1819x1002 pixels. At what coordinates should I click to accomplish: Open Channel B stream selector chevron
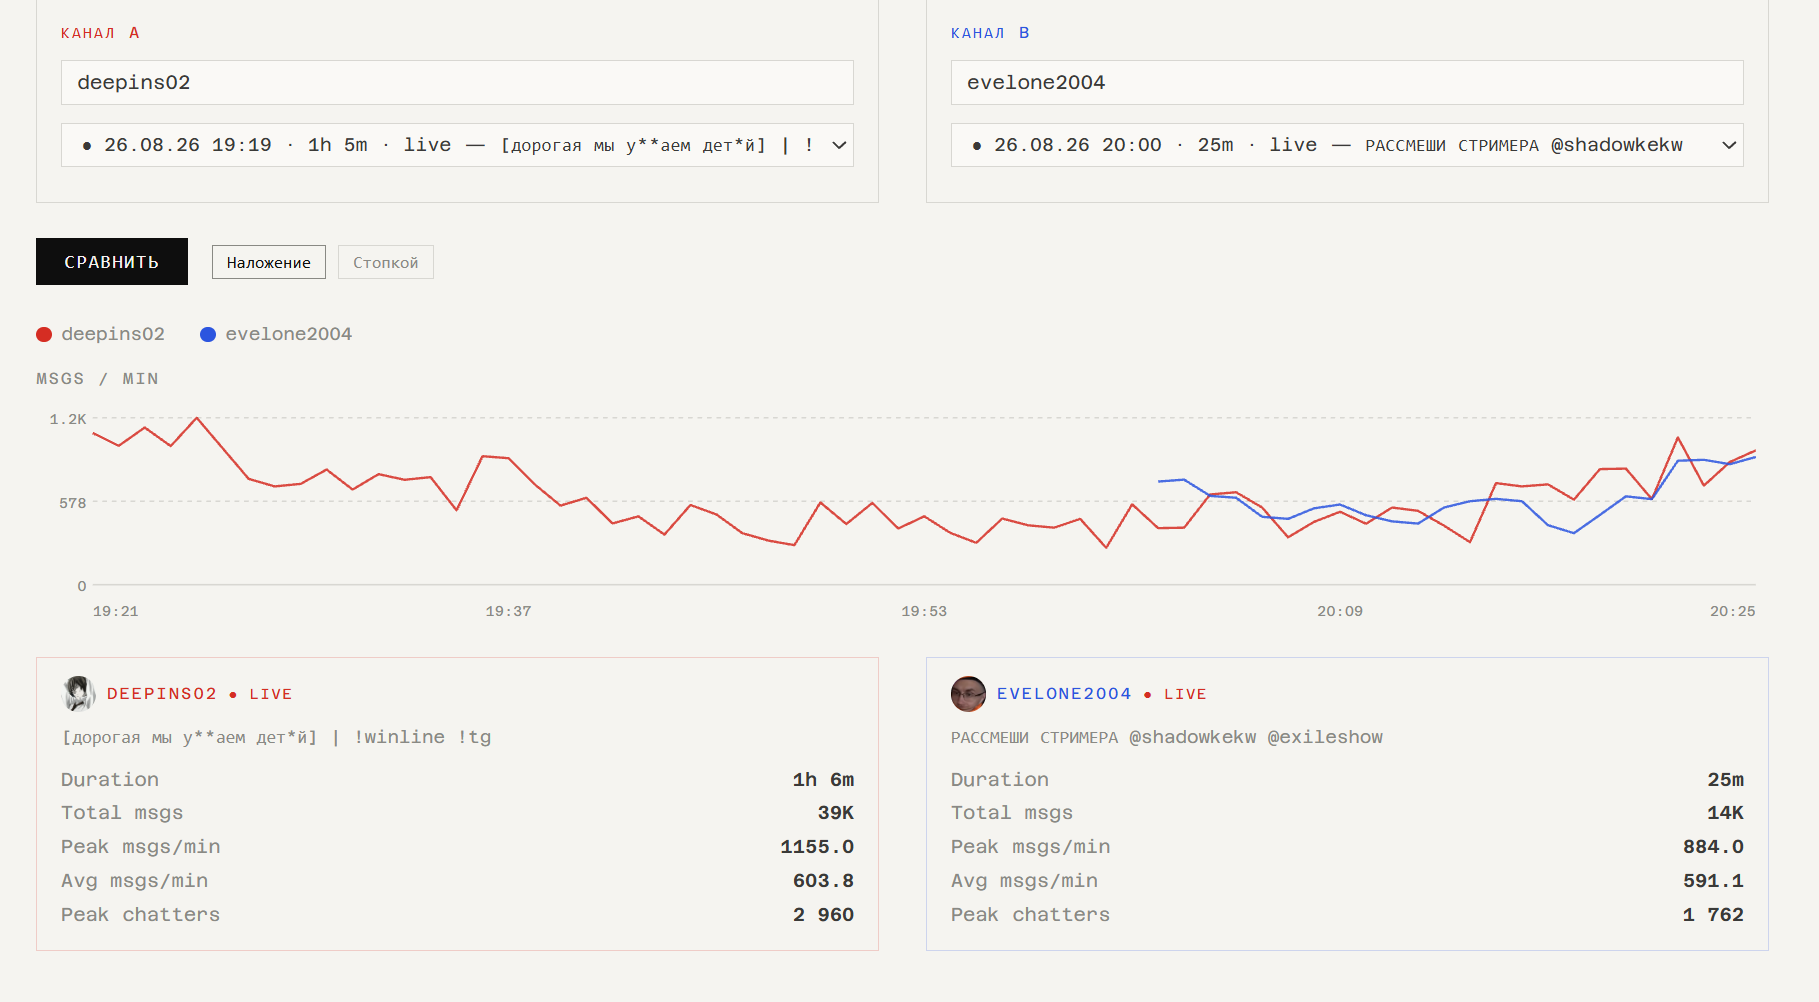pyautogui.click(x=1729, y=145)
